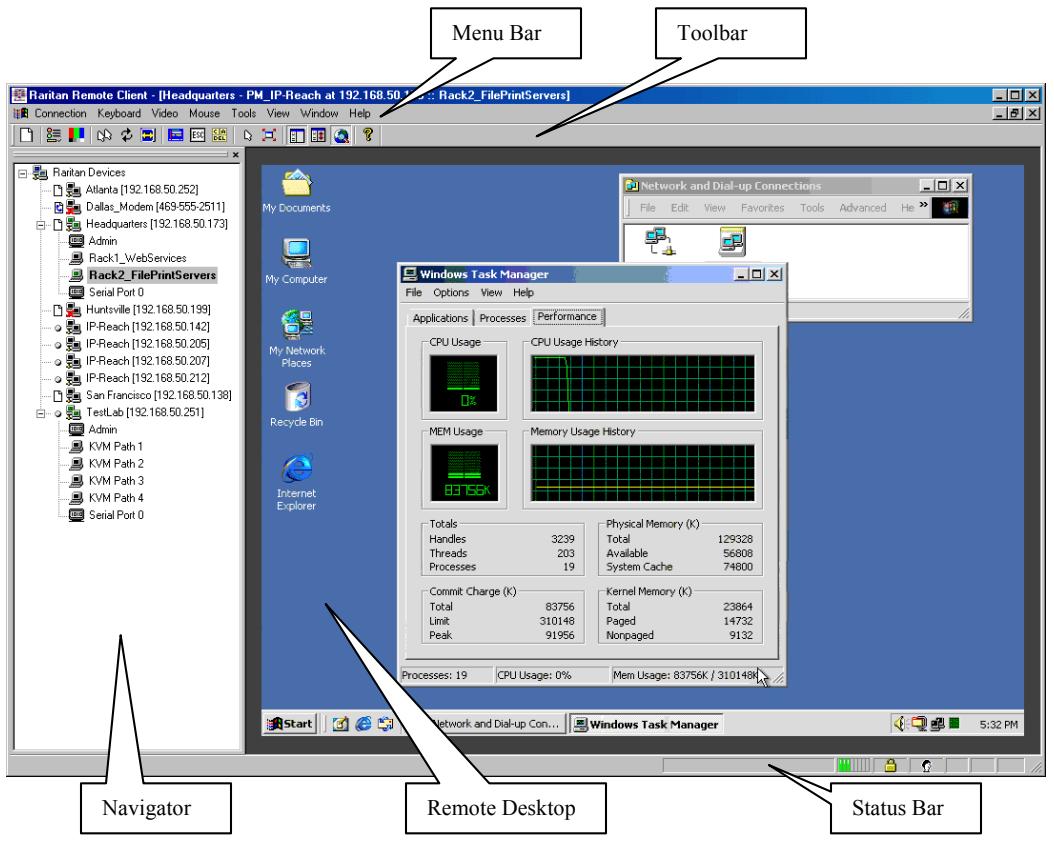
Task: Click My Computer desktop icon
Action: [x=296, y=262]
